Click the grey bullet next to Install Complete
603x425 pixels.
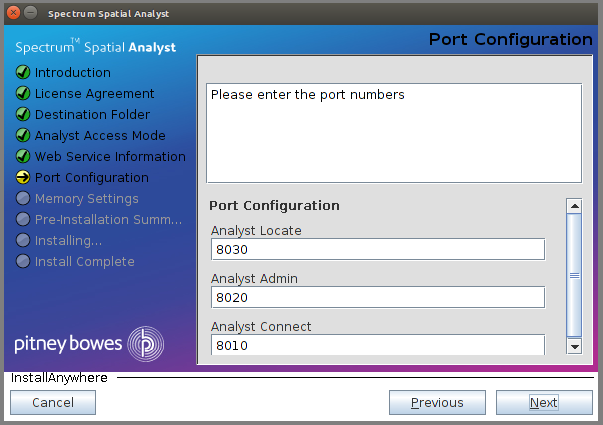point(23,262)
